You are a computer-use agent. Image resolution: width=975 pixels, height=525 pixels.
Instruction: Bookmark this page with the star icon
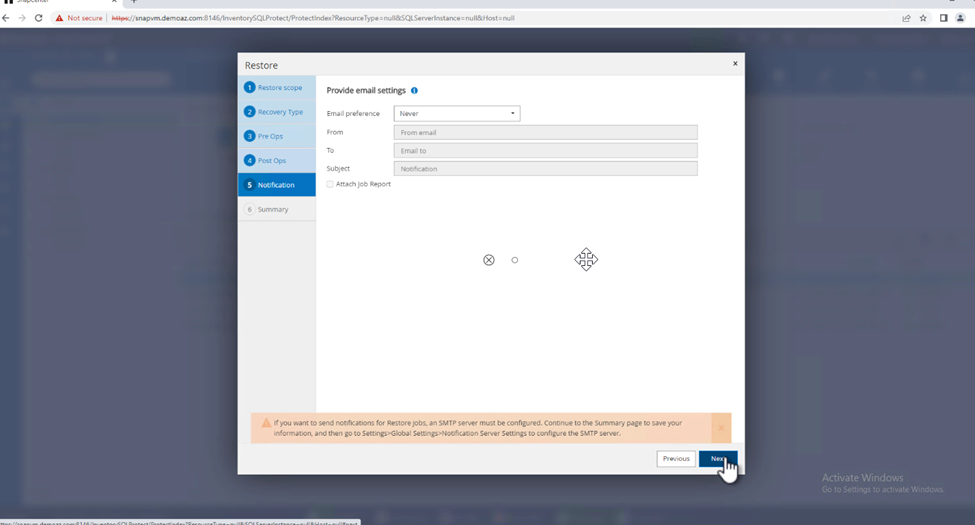(923, 18)
